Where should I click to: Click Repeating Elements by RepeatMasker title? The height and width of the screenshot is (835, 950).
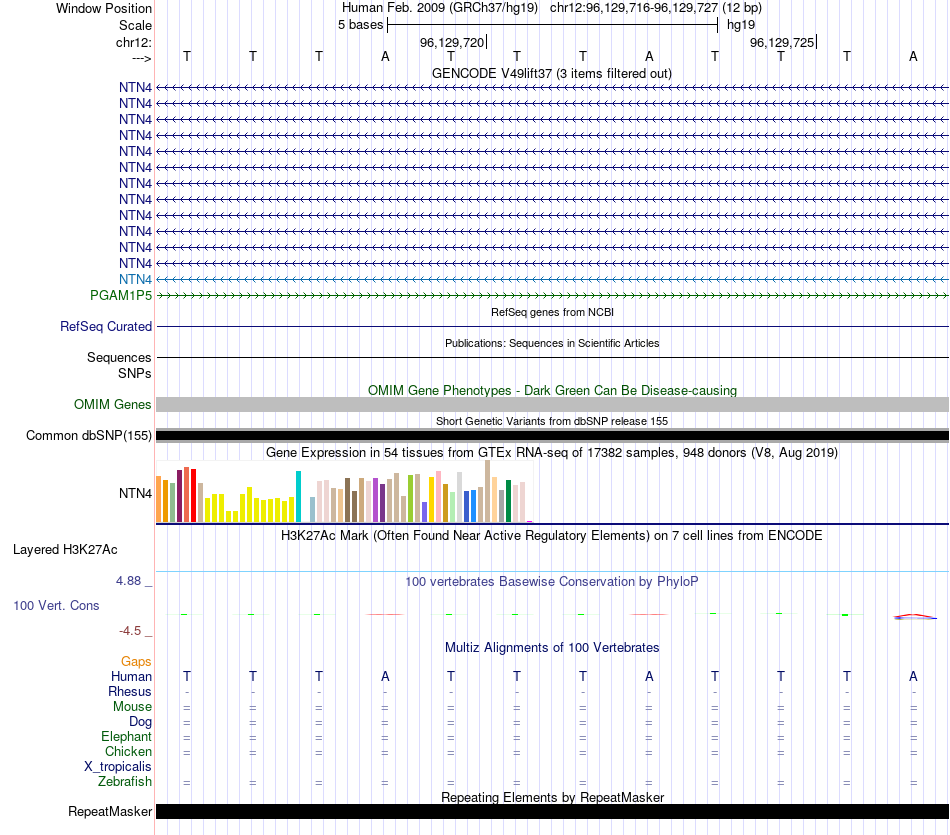click(x=552, y=797)
